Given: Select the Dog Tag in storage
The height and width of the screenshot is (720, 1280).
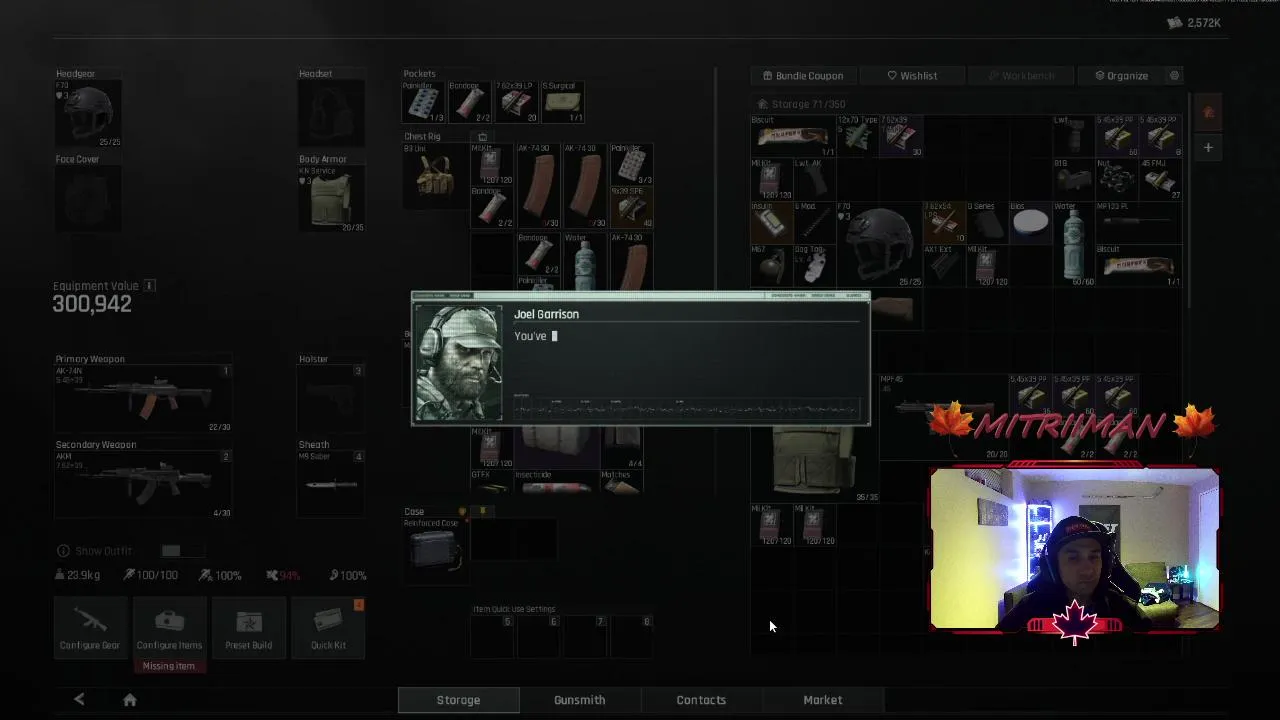Looking at the screenshot, I should coord(814,266).
